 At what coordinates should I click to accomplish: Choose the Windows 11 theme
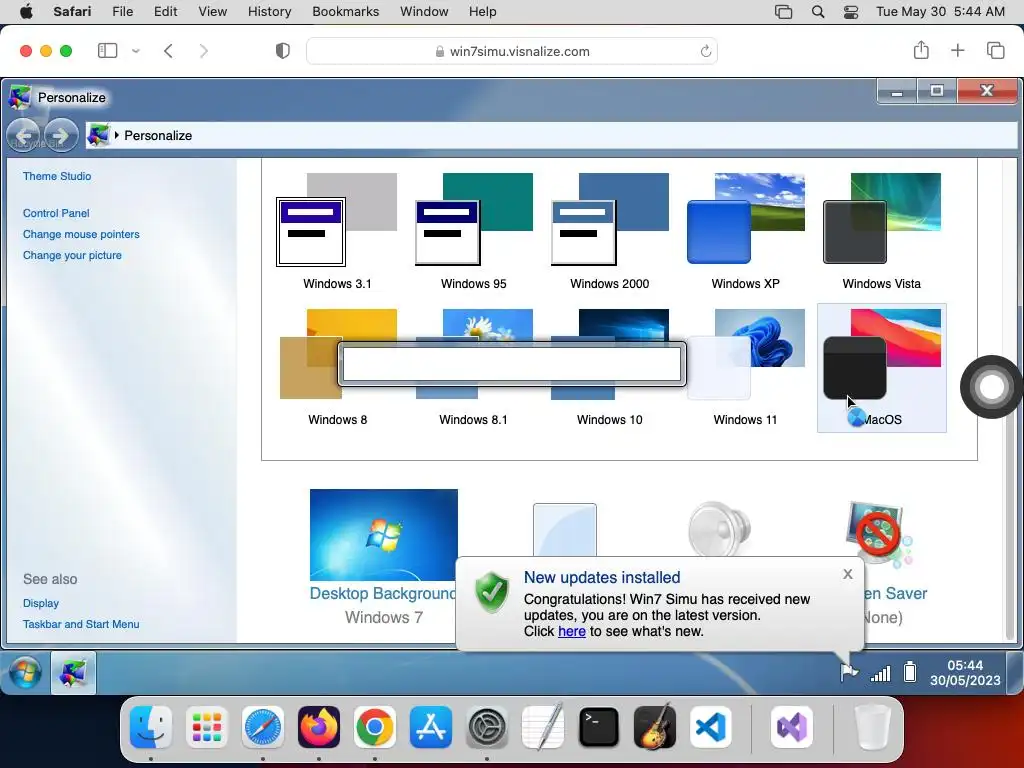point(745,368)
